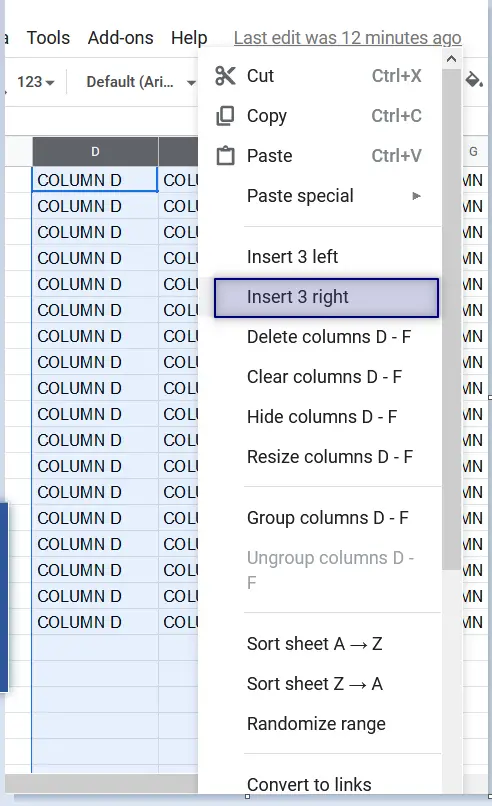Select Delete columns D - F

326,337
